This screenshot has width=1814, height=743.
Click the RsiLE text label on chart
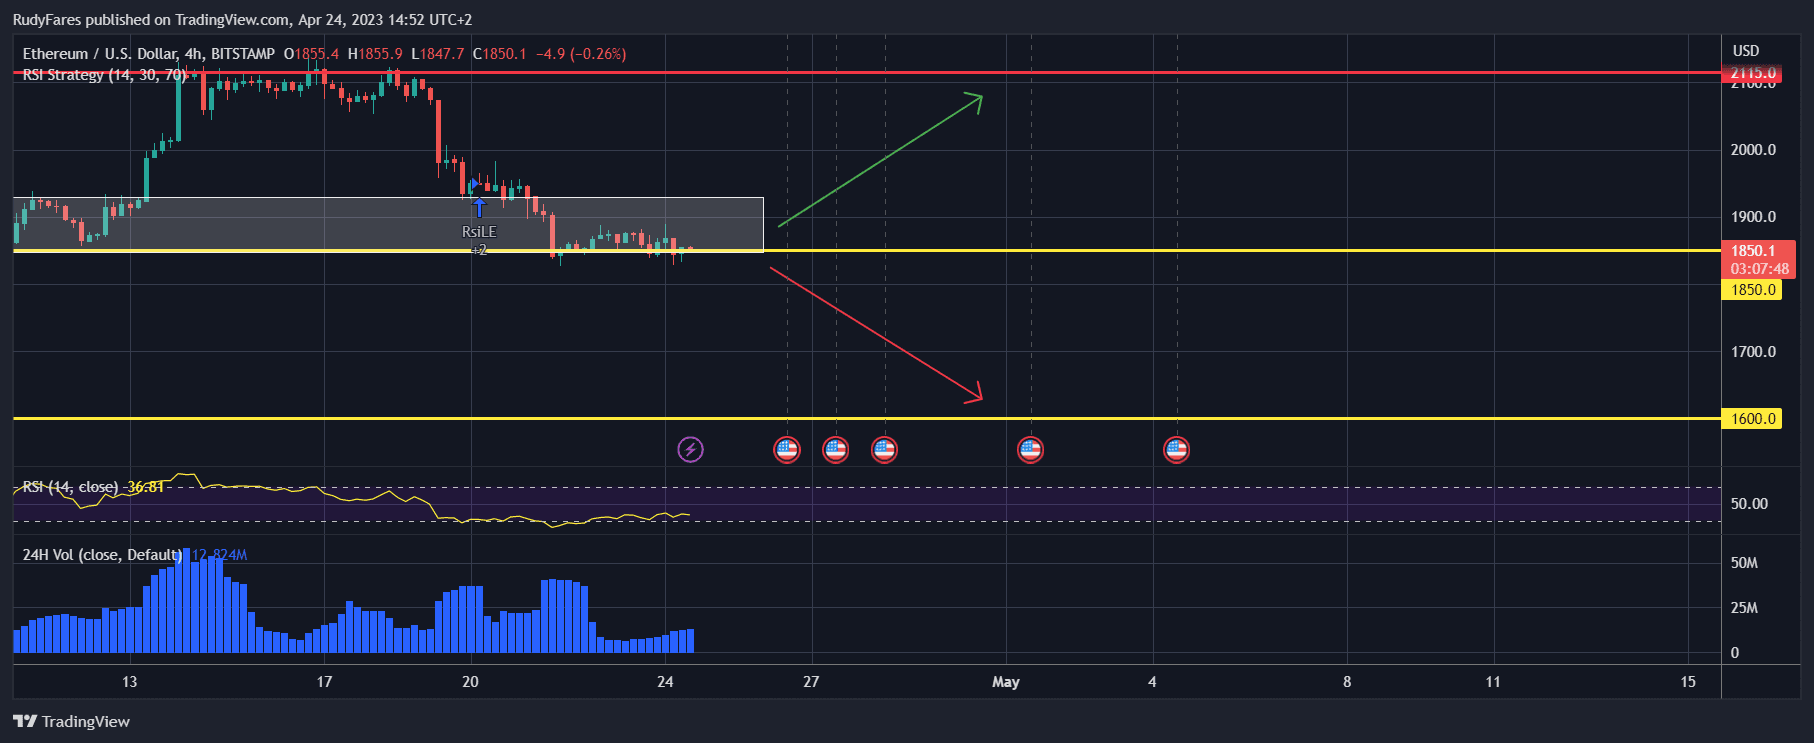click(x=479, y=232)
